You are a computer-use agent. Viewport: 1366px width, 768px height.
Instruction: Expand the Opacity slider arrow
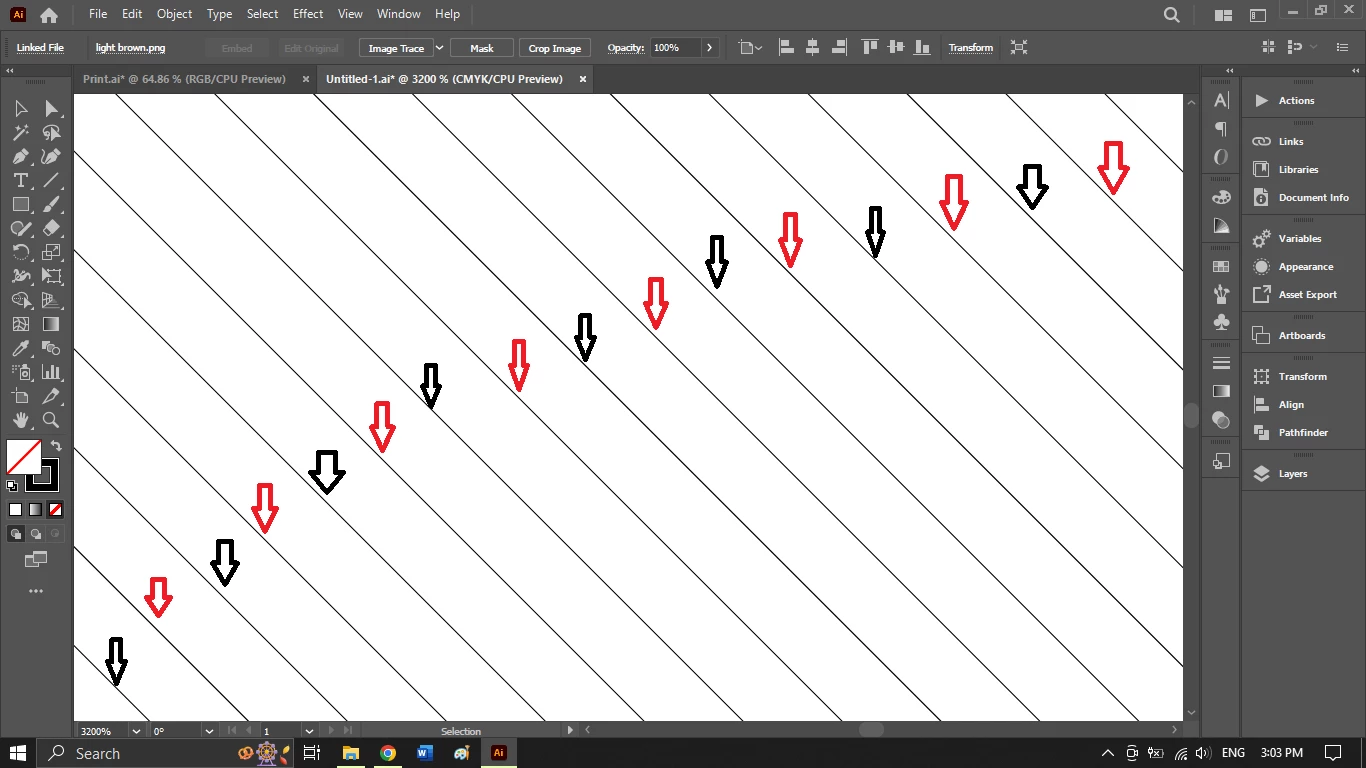[710, 48]
